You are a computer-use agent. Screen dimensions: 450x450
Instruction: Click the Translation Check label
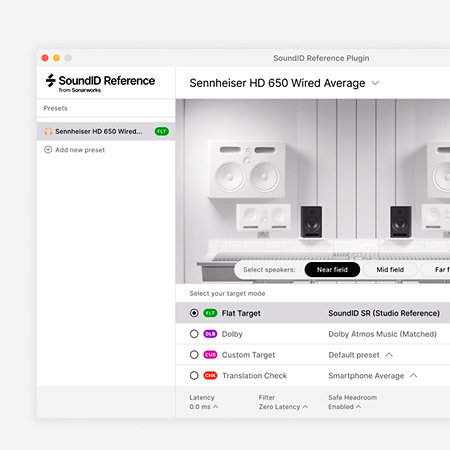tap(255, 376)
